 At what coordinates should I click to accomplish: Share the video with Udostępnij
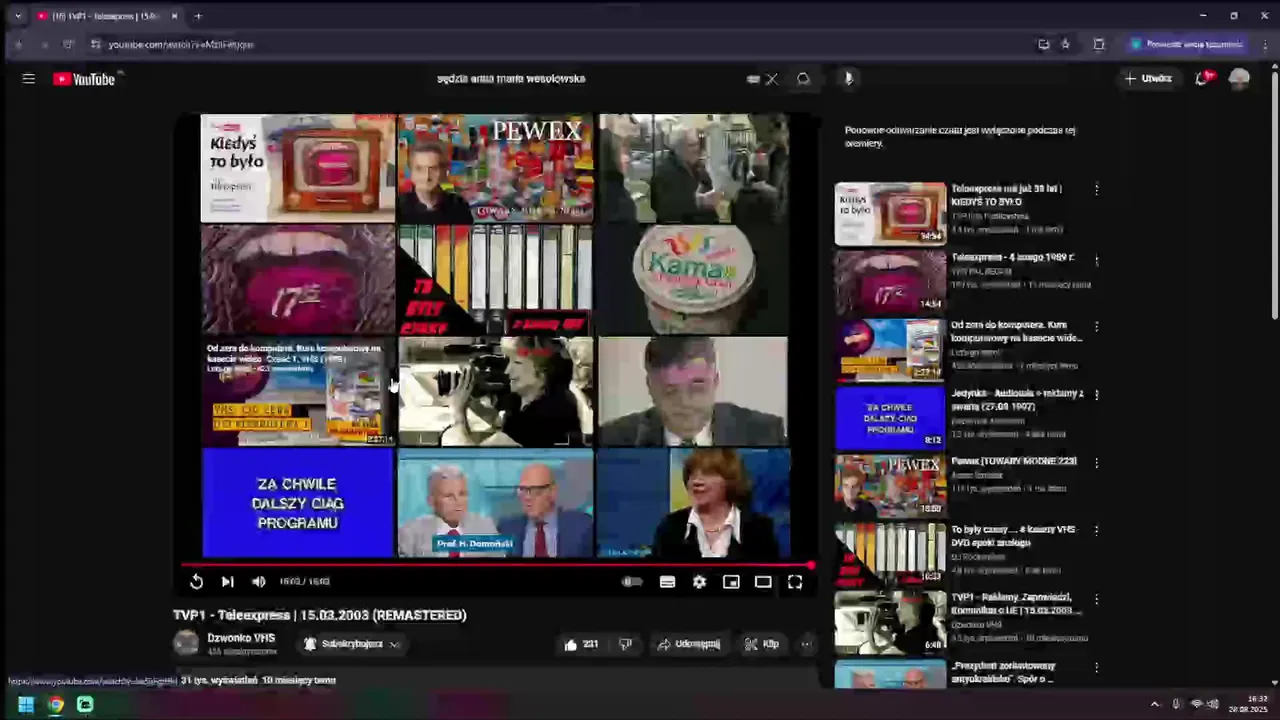pyautogui.click(x=688, y=644)
